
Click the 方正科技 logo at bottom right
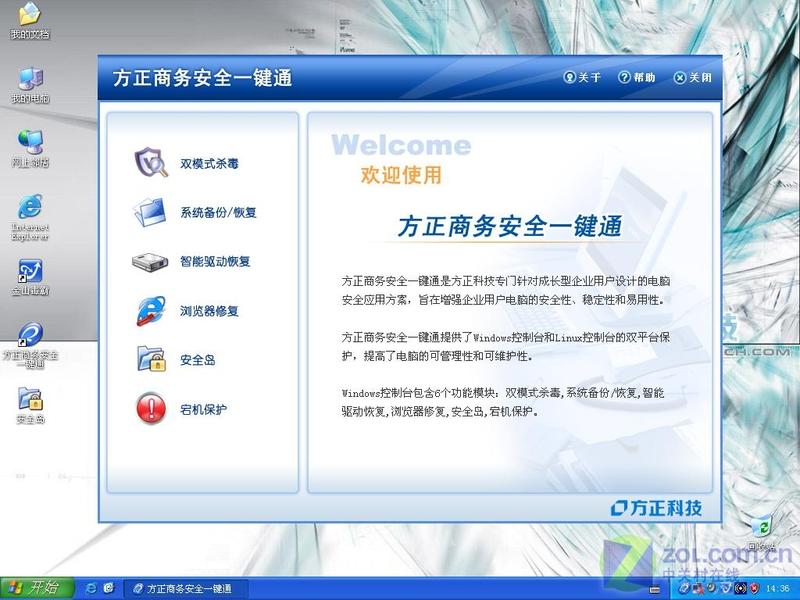(656, 508)
